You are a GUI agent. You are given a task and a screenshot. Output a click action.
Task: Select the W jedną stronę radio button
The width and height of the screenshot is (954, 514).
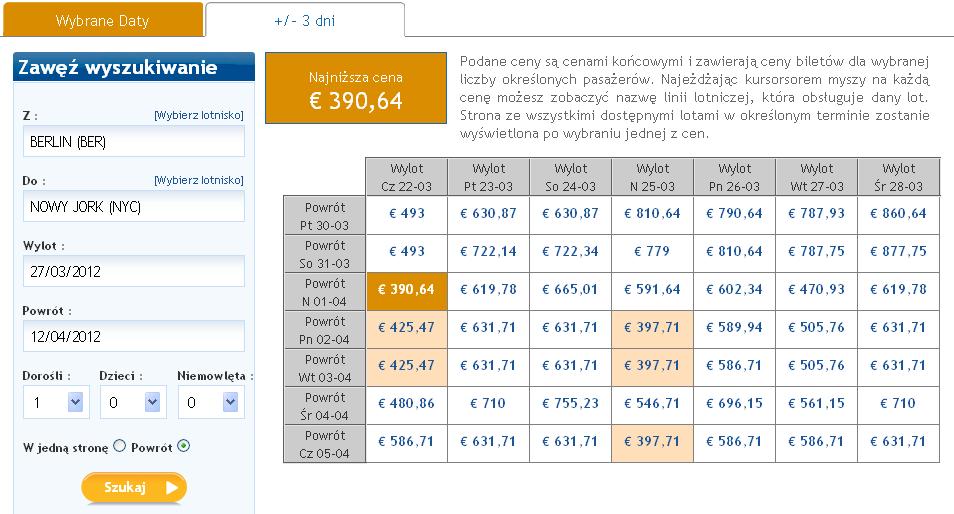click(x=120, y=446)
